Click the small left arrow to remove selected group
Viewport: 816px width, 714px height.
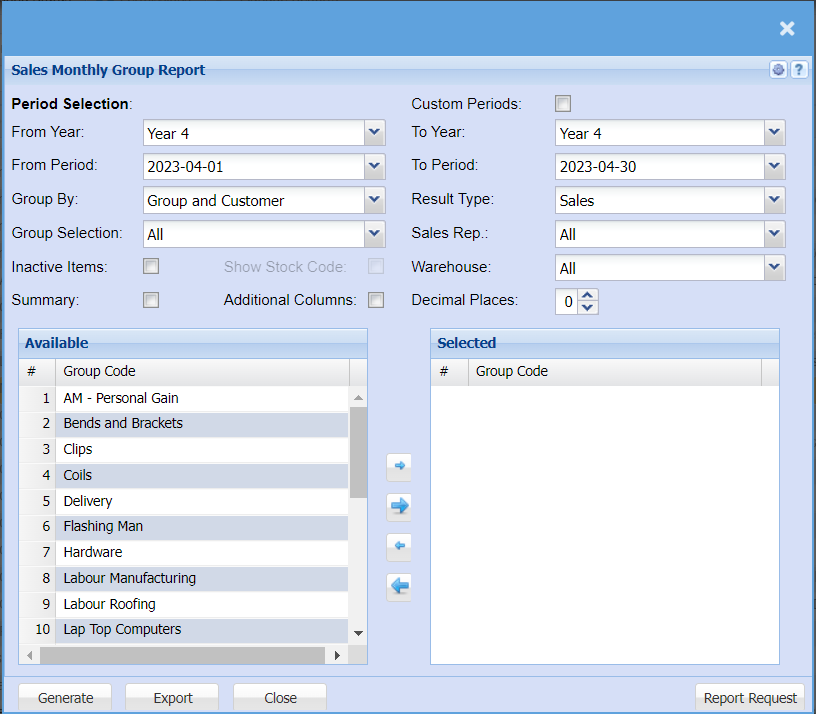399,547
